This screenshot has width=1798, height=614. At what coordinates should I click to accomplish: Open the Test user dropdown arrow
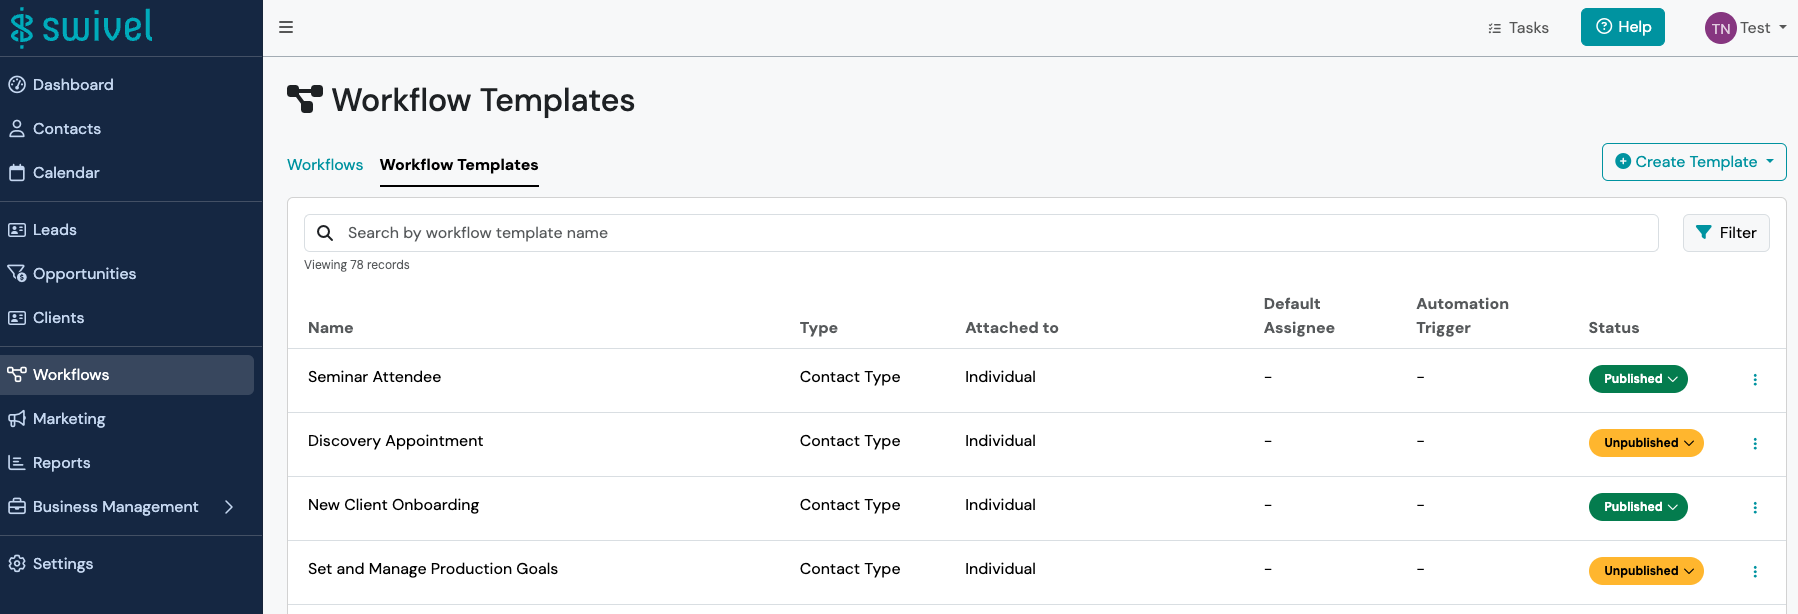(1783, 28)
